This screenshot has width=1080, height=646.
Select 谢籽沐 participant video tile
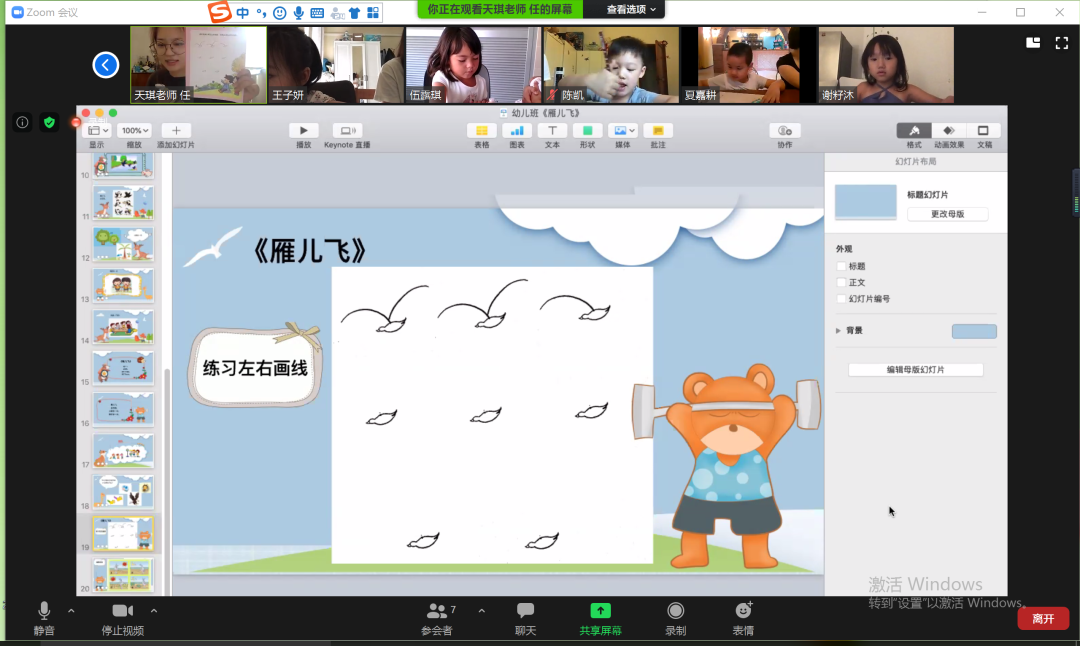(x=886, y=65)
